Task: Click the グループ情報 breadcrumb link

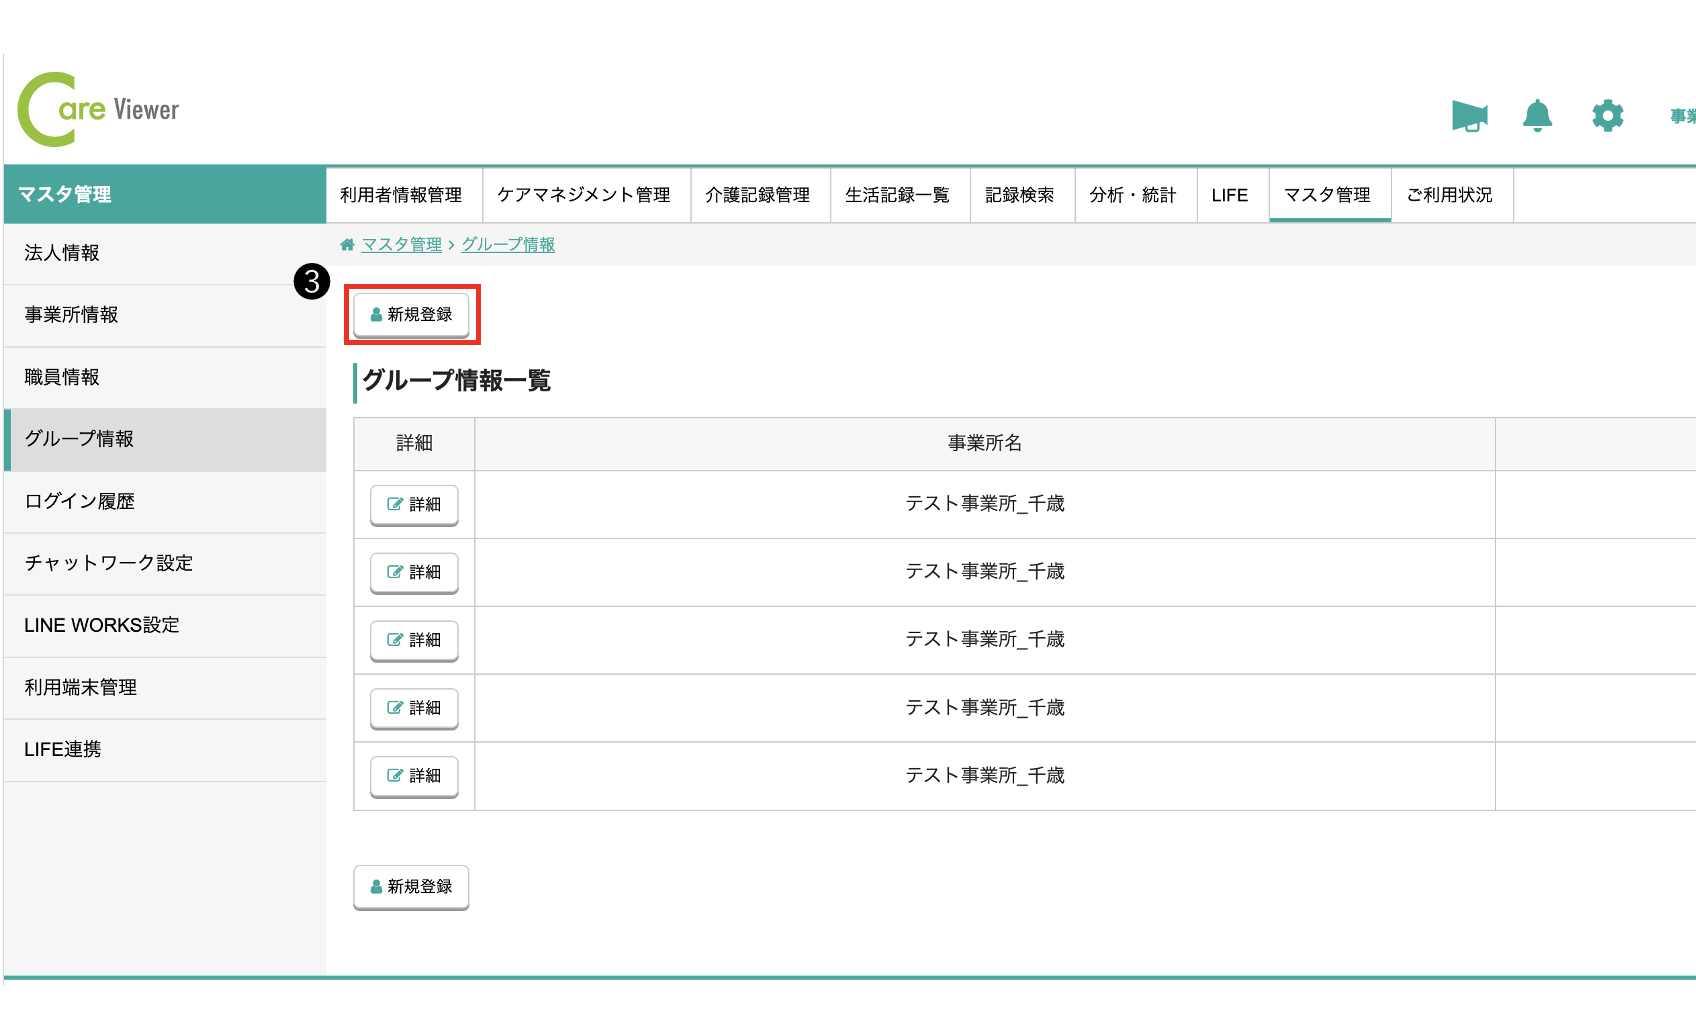Action: pos(508,244)
